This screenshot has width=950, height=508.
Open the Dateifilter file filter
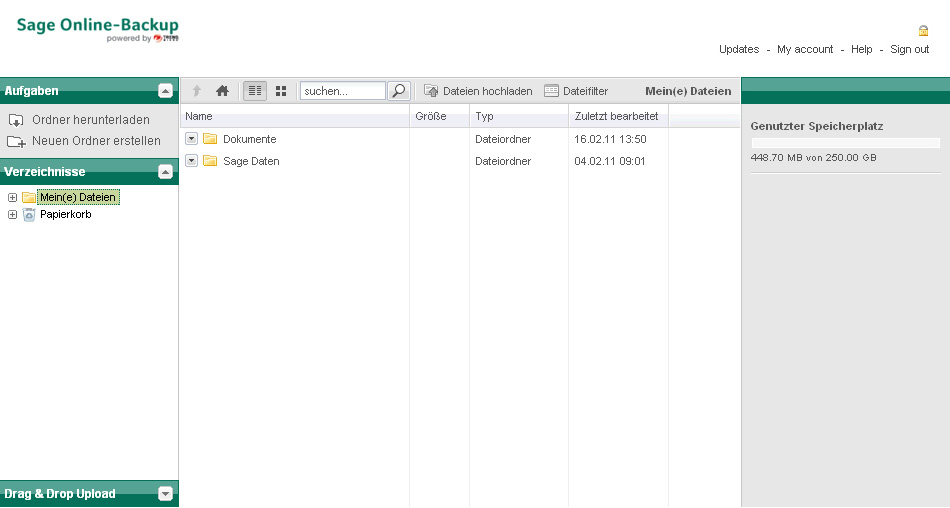pos(576,91)
